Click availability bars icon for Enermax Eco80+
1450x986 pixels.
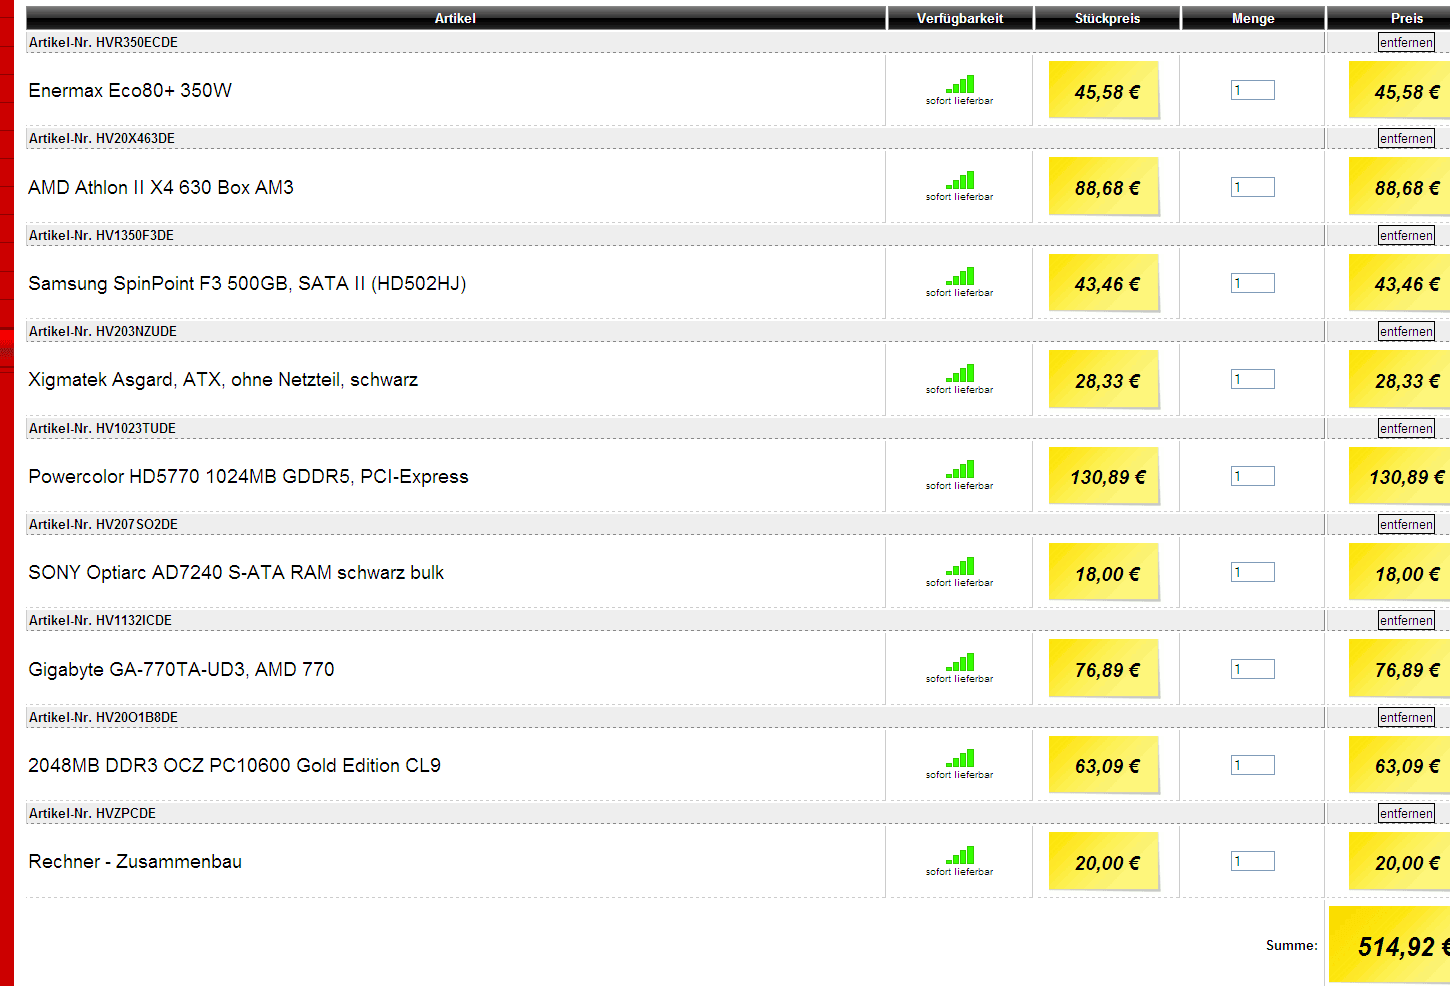[960, 85]
